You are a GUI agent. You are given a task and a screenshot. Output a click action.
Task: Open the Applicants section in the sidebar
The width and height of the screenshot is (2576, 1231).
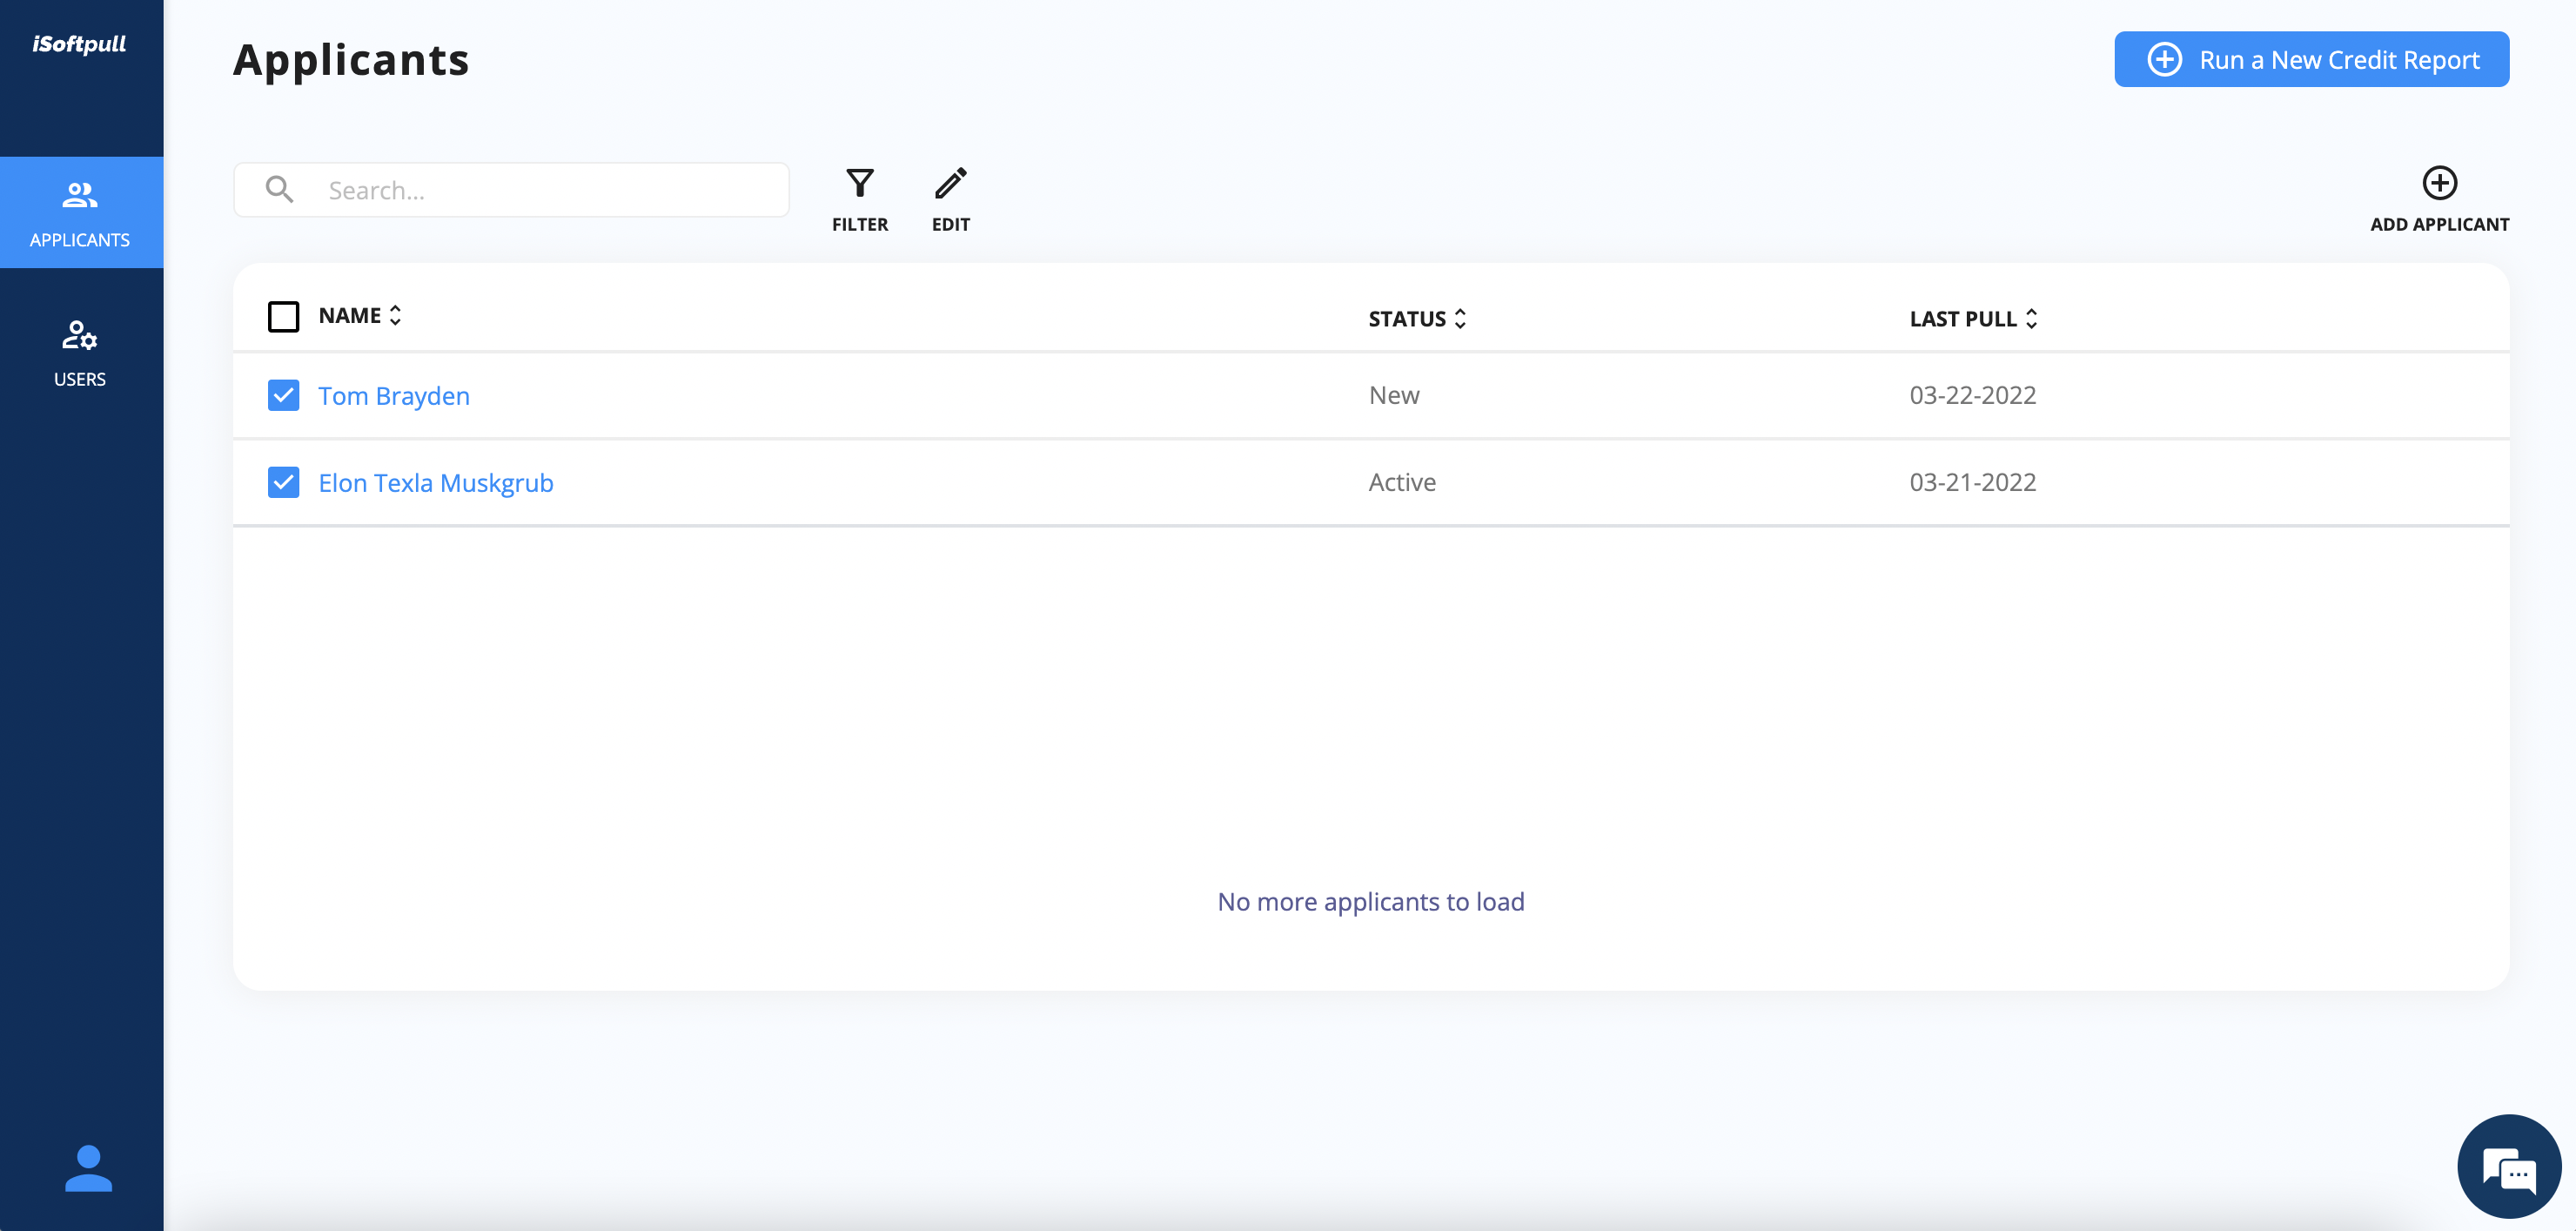[x=81, y=212]
